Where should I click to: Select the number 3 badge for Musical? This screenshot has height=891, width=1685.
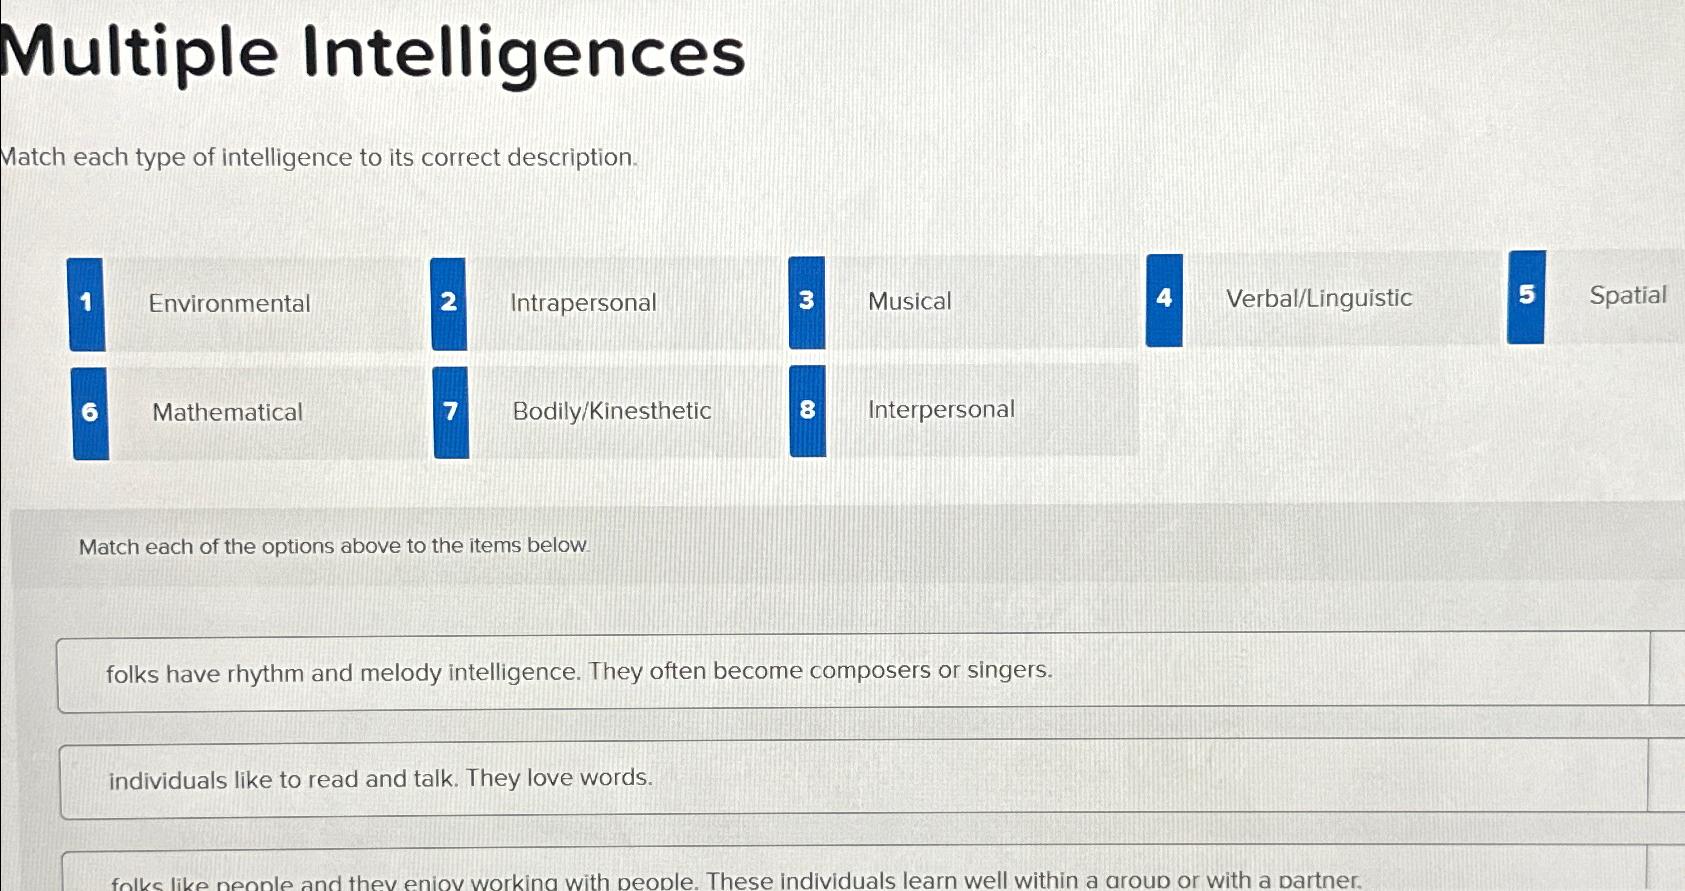pyautogui.click(x=806, y=301)
